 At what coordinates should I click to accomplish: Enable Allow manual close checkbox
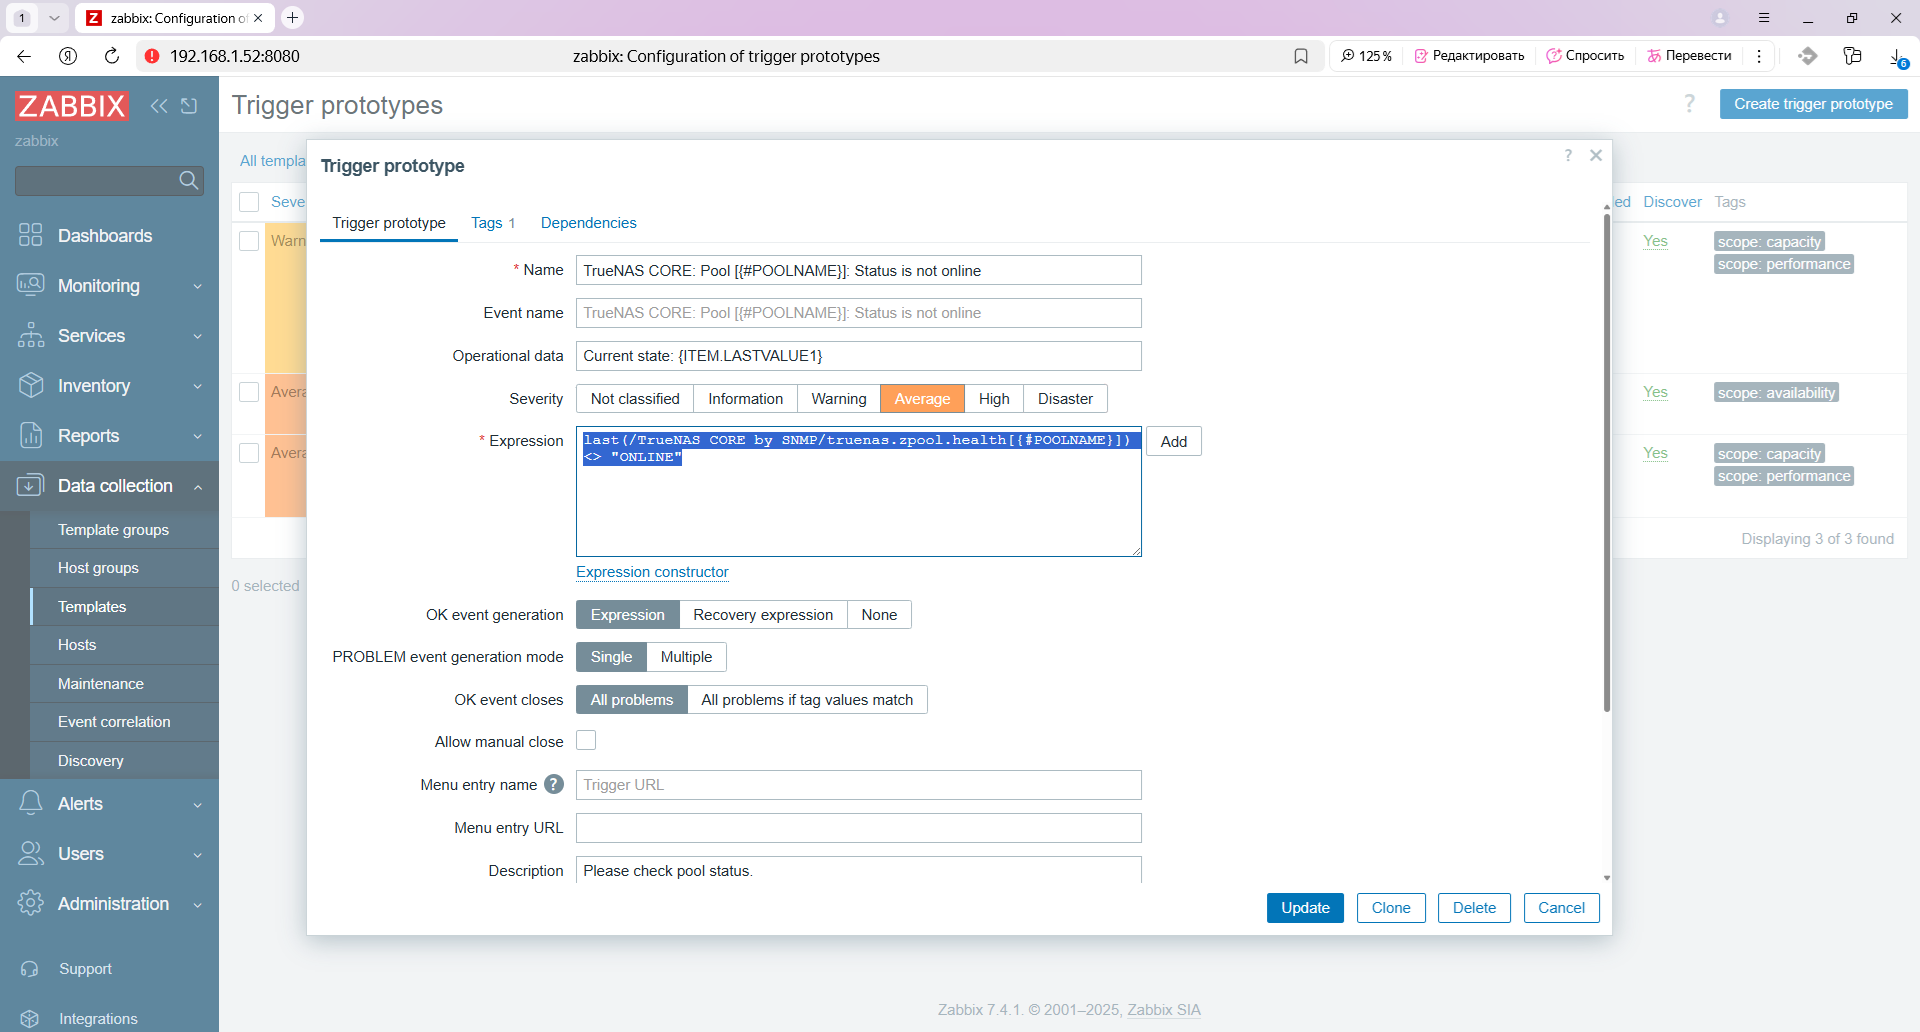tap(586, 740)
